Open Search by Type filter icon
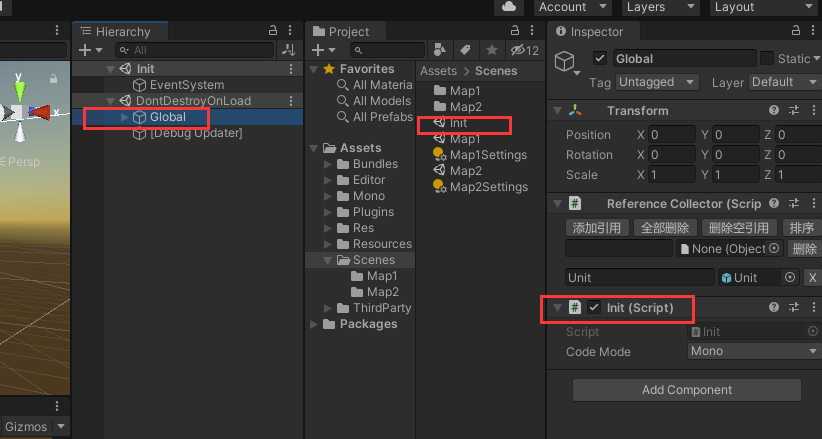822x439 pixels. (x=440, y=50)
